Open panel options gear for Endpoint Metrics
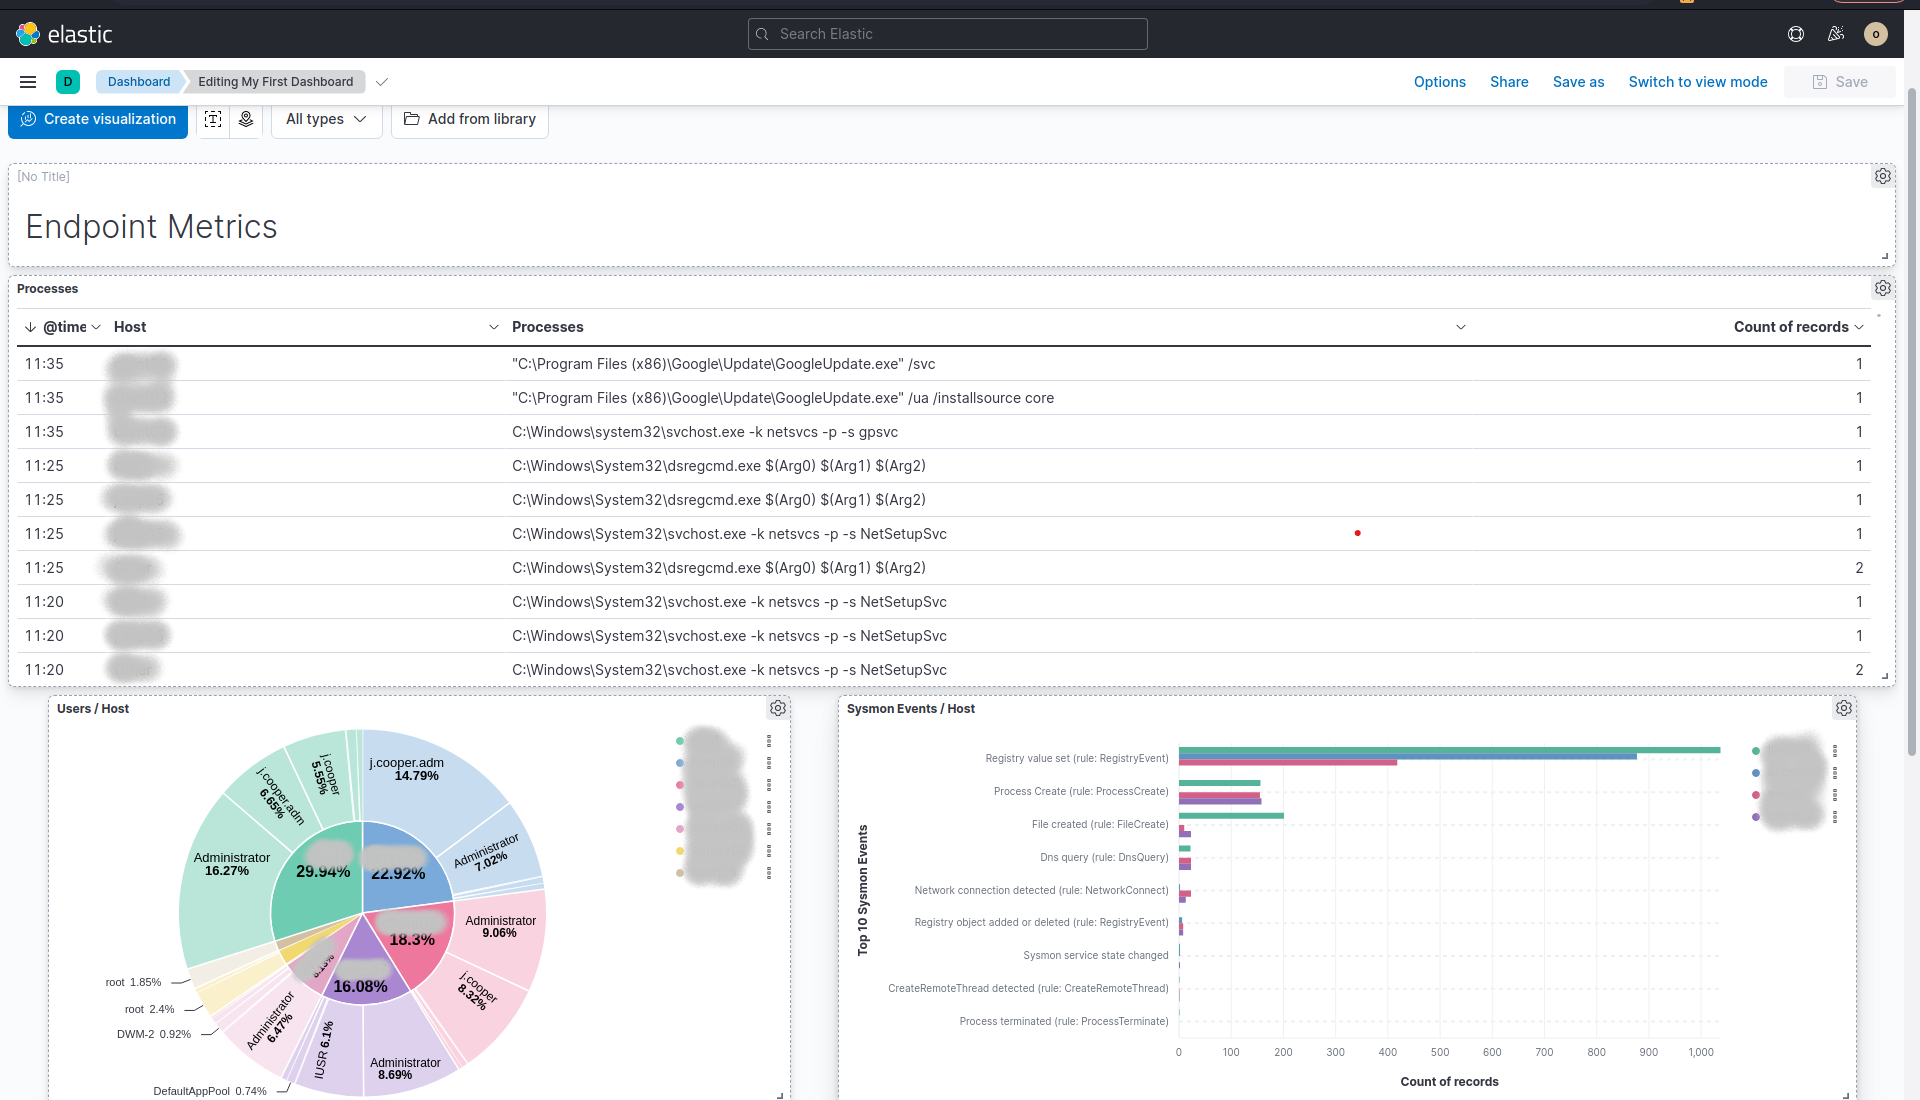 [x=1883, y=176]
